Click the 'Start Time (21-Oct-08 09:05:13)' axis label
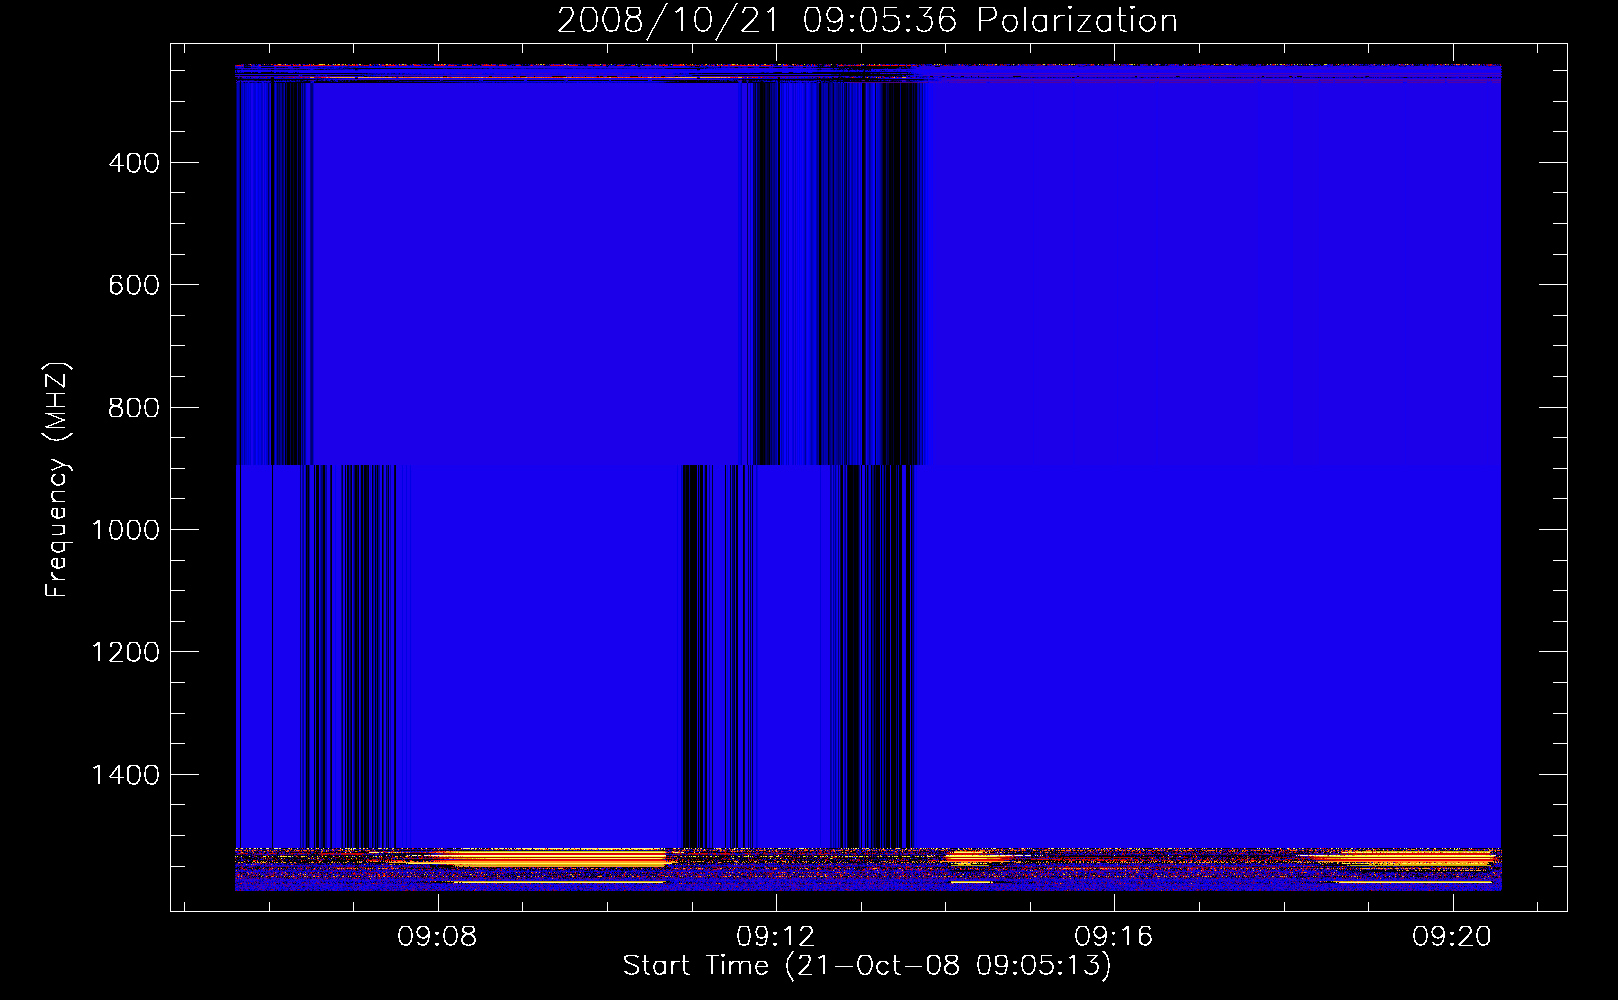Screen dimensions: 1618x1000 [x=867, y=966]
